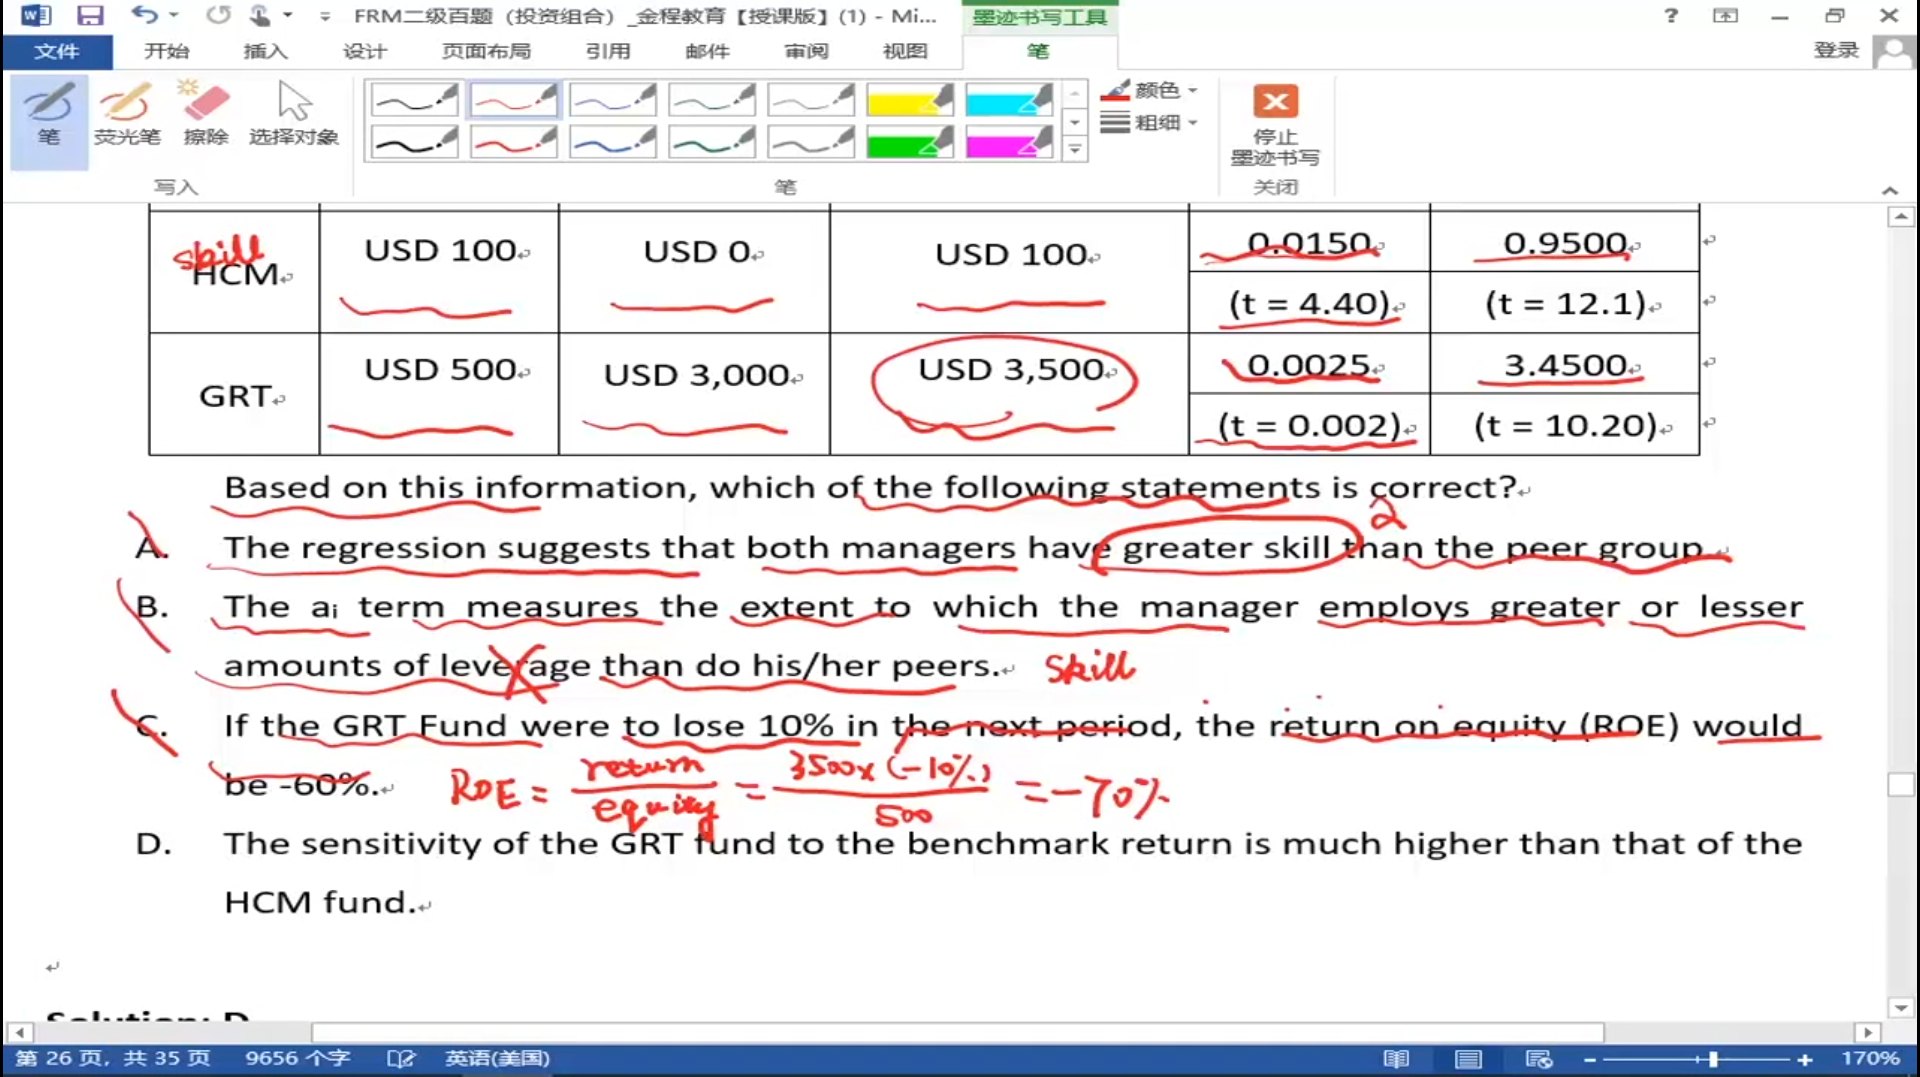Viewport: 1920px width, 1077px height.
Task: Open the File (文件) tab
Action: pyautogui.click(x=56, y=51)
